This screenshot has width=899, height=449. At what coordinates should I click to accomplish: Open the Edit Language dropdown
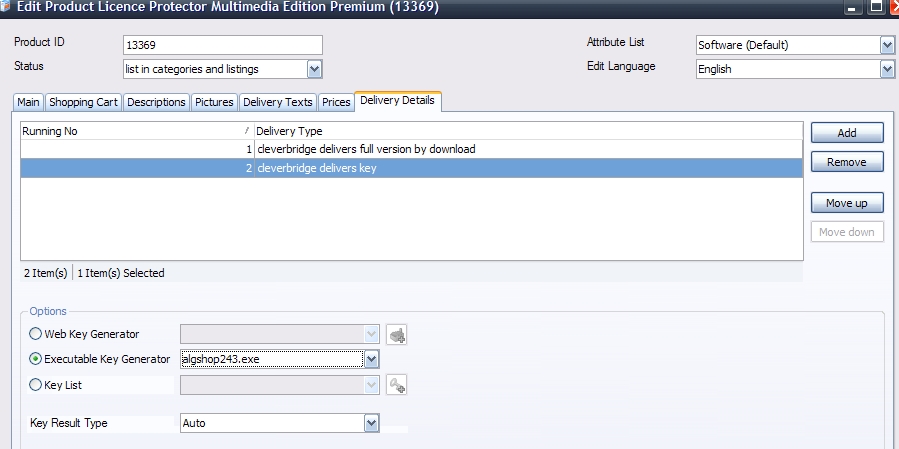click(886, 69)
